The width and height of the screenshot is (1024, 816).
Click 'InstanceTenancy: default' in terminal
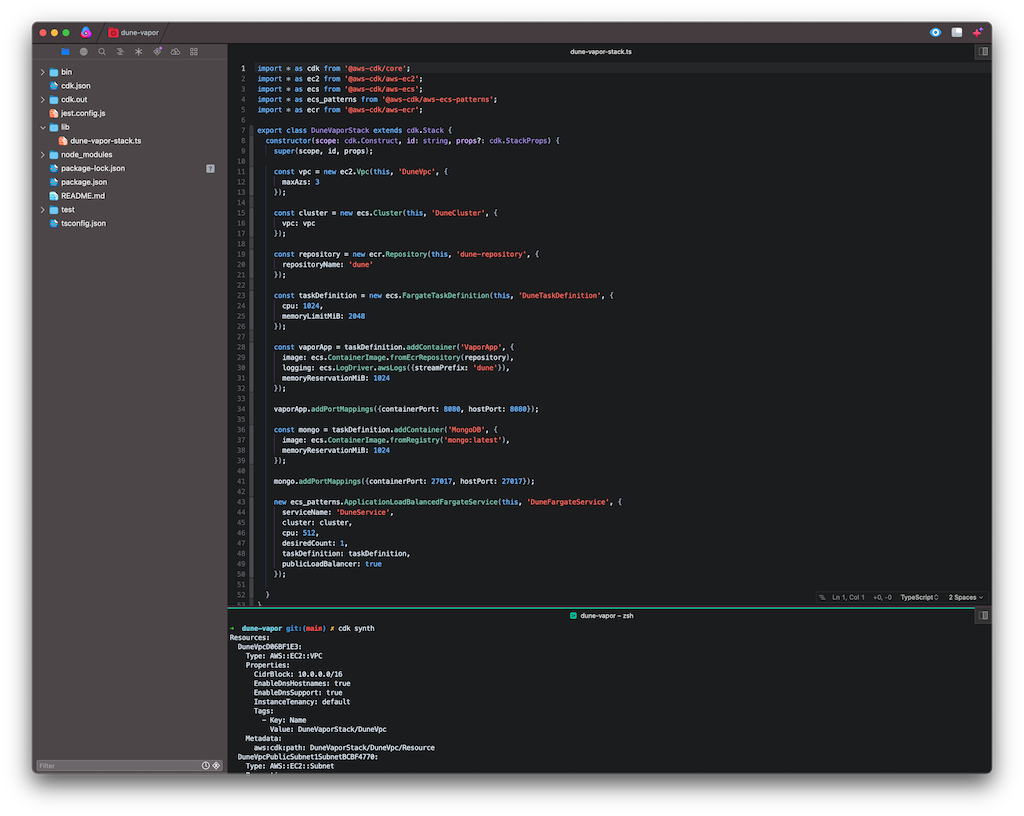pyautogui.click(x=302, y=702)
